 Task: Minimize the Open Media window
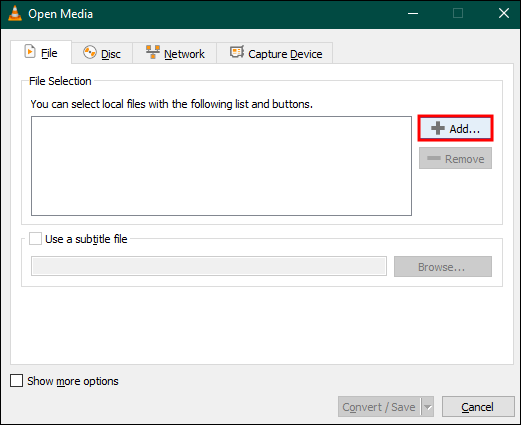point(413,14)
